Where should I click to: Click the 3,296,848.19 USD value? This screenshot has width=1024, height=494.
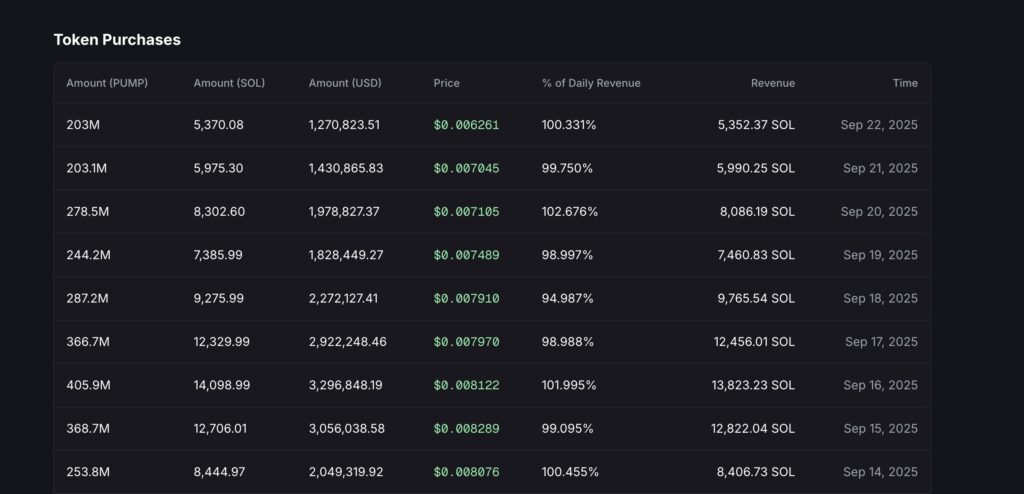(345, 386)
